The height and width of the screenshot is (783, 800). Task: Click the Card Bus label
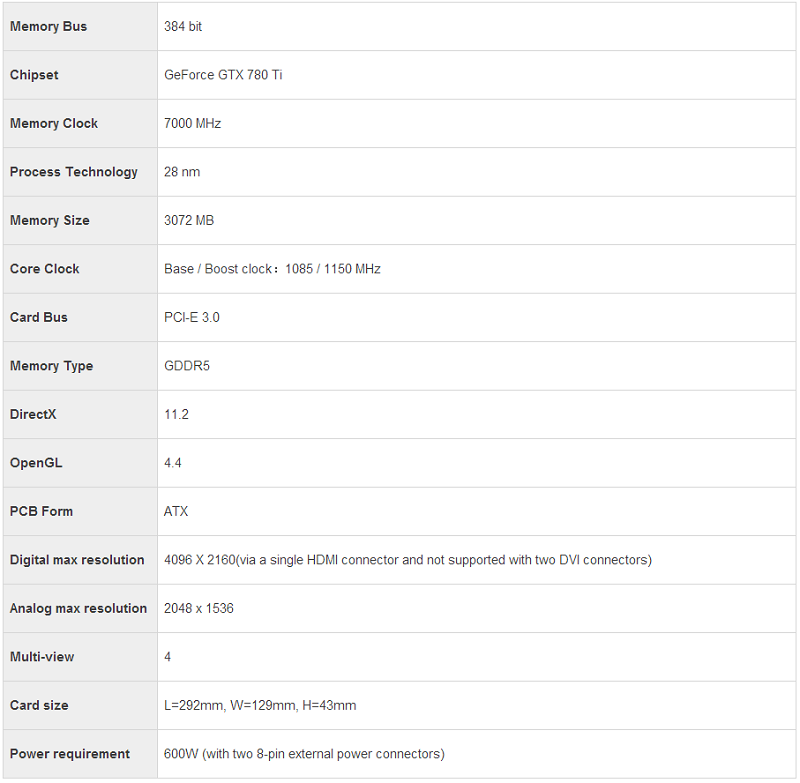(x=39, y=318)
